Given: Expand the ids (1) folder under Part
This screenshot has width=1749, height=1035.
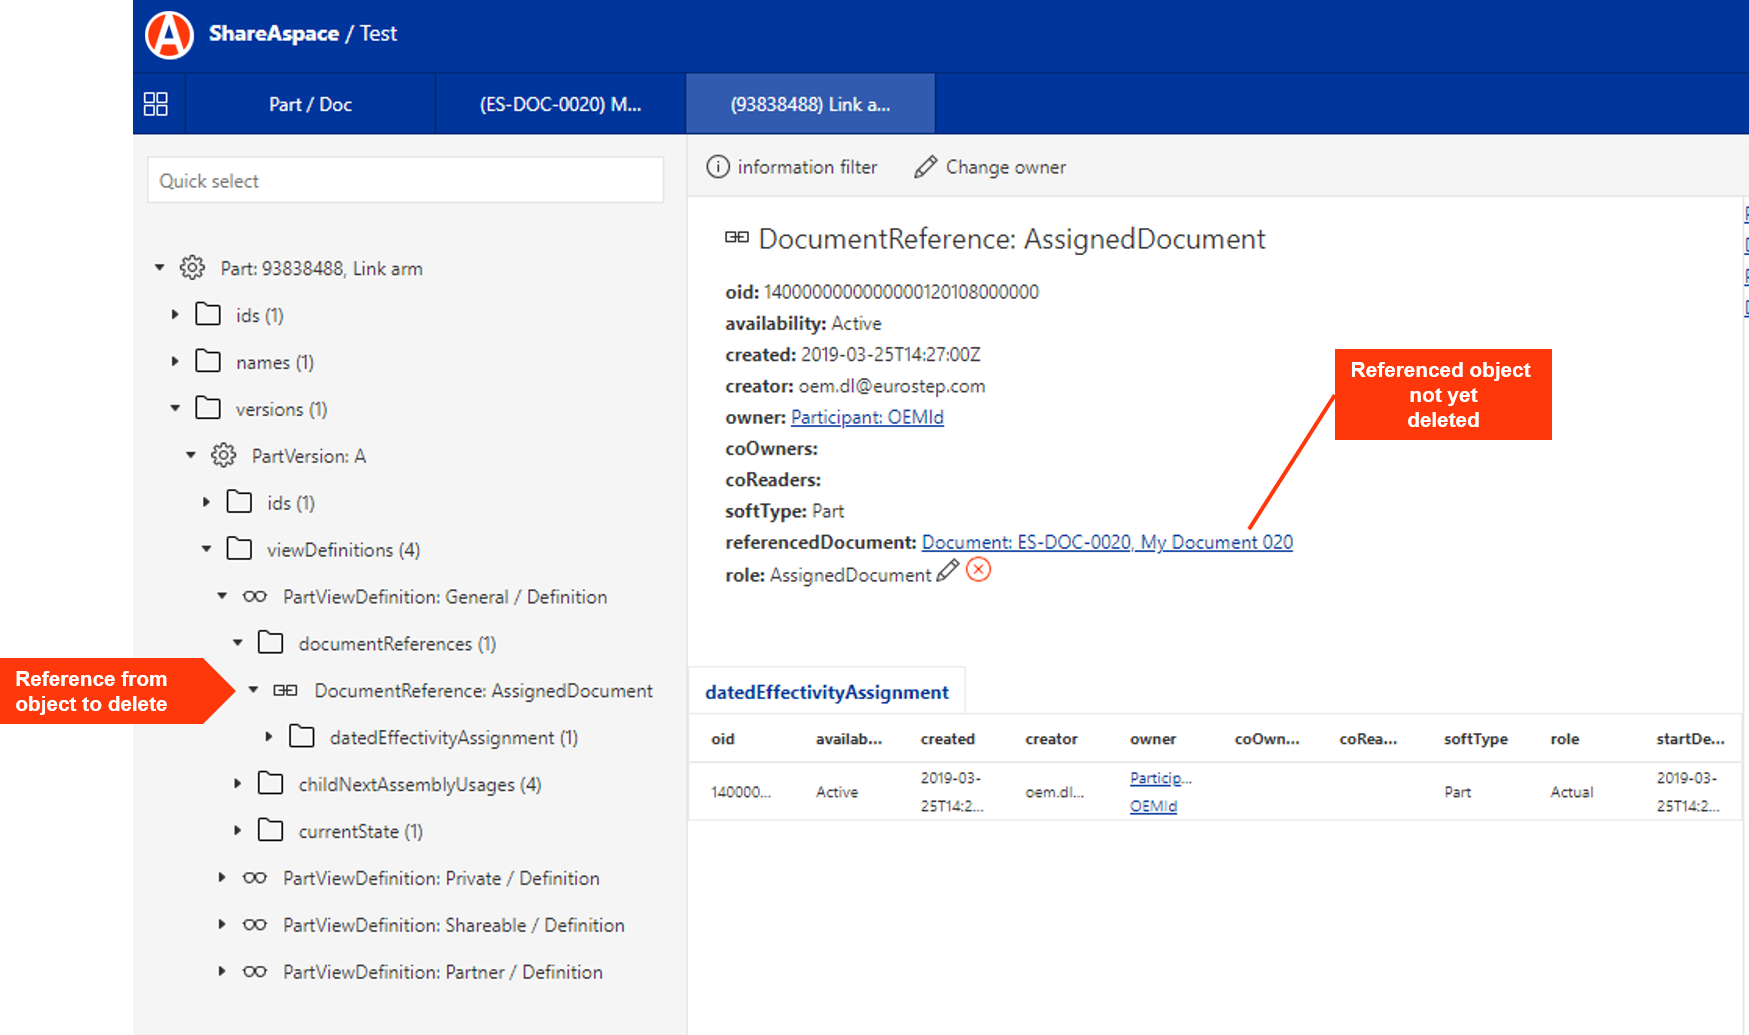Looking at the screenshot, I should tap(175, 315).
